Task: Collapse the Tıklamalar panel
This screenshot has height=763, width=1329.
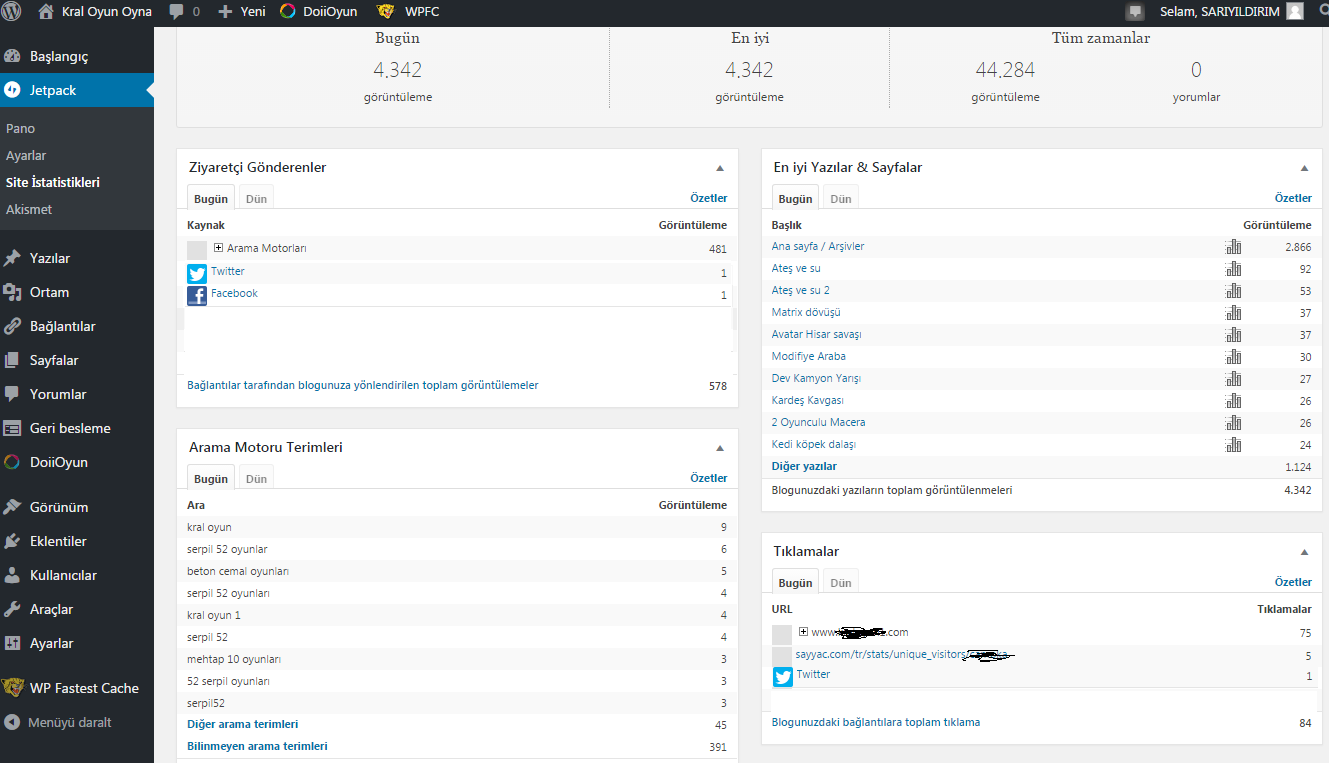Action: pyautogui.click(x=1304, y=552)
